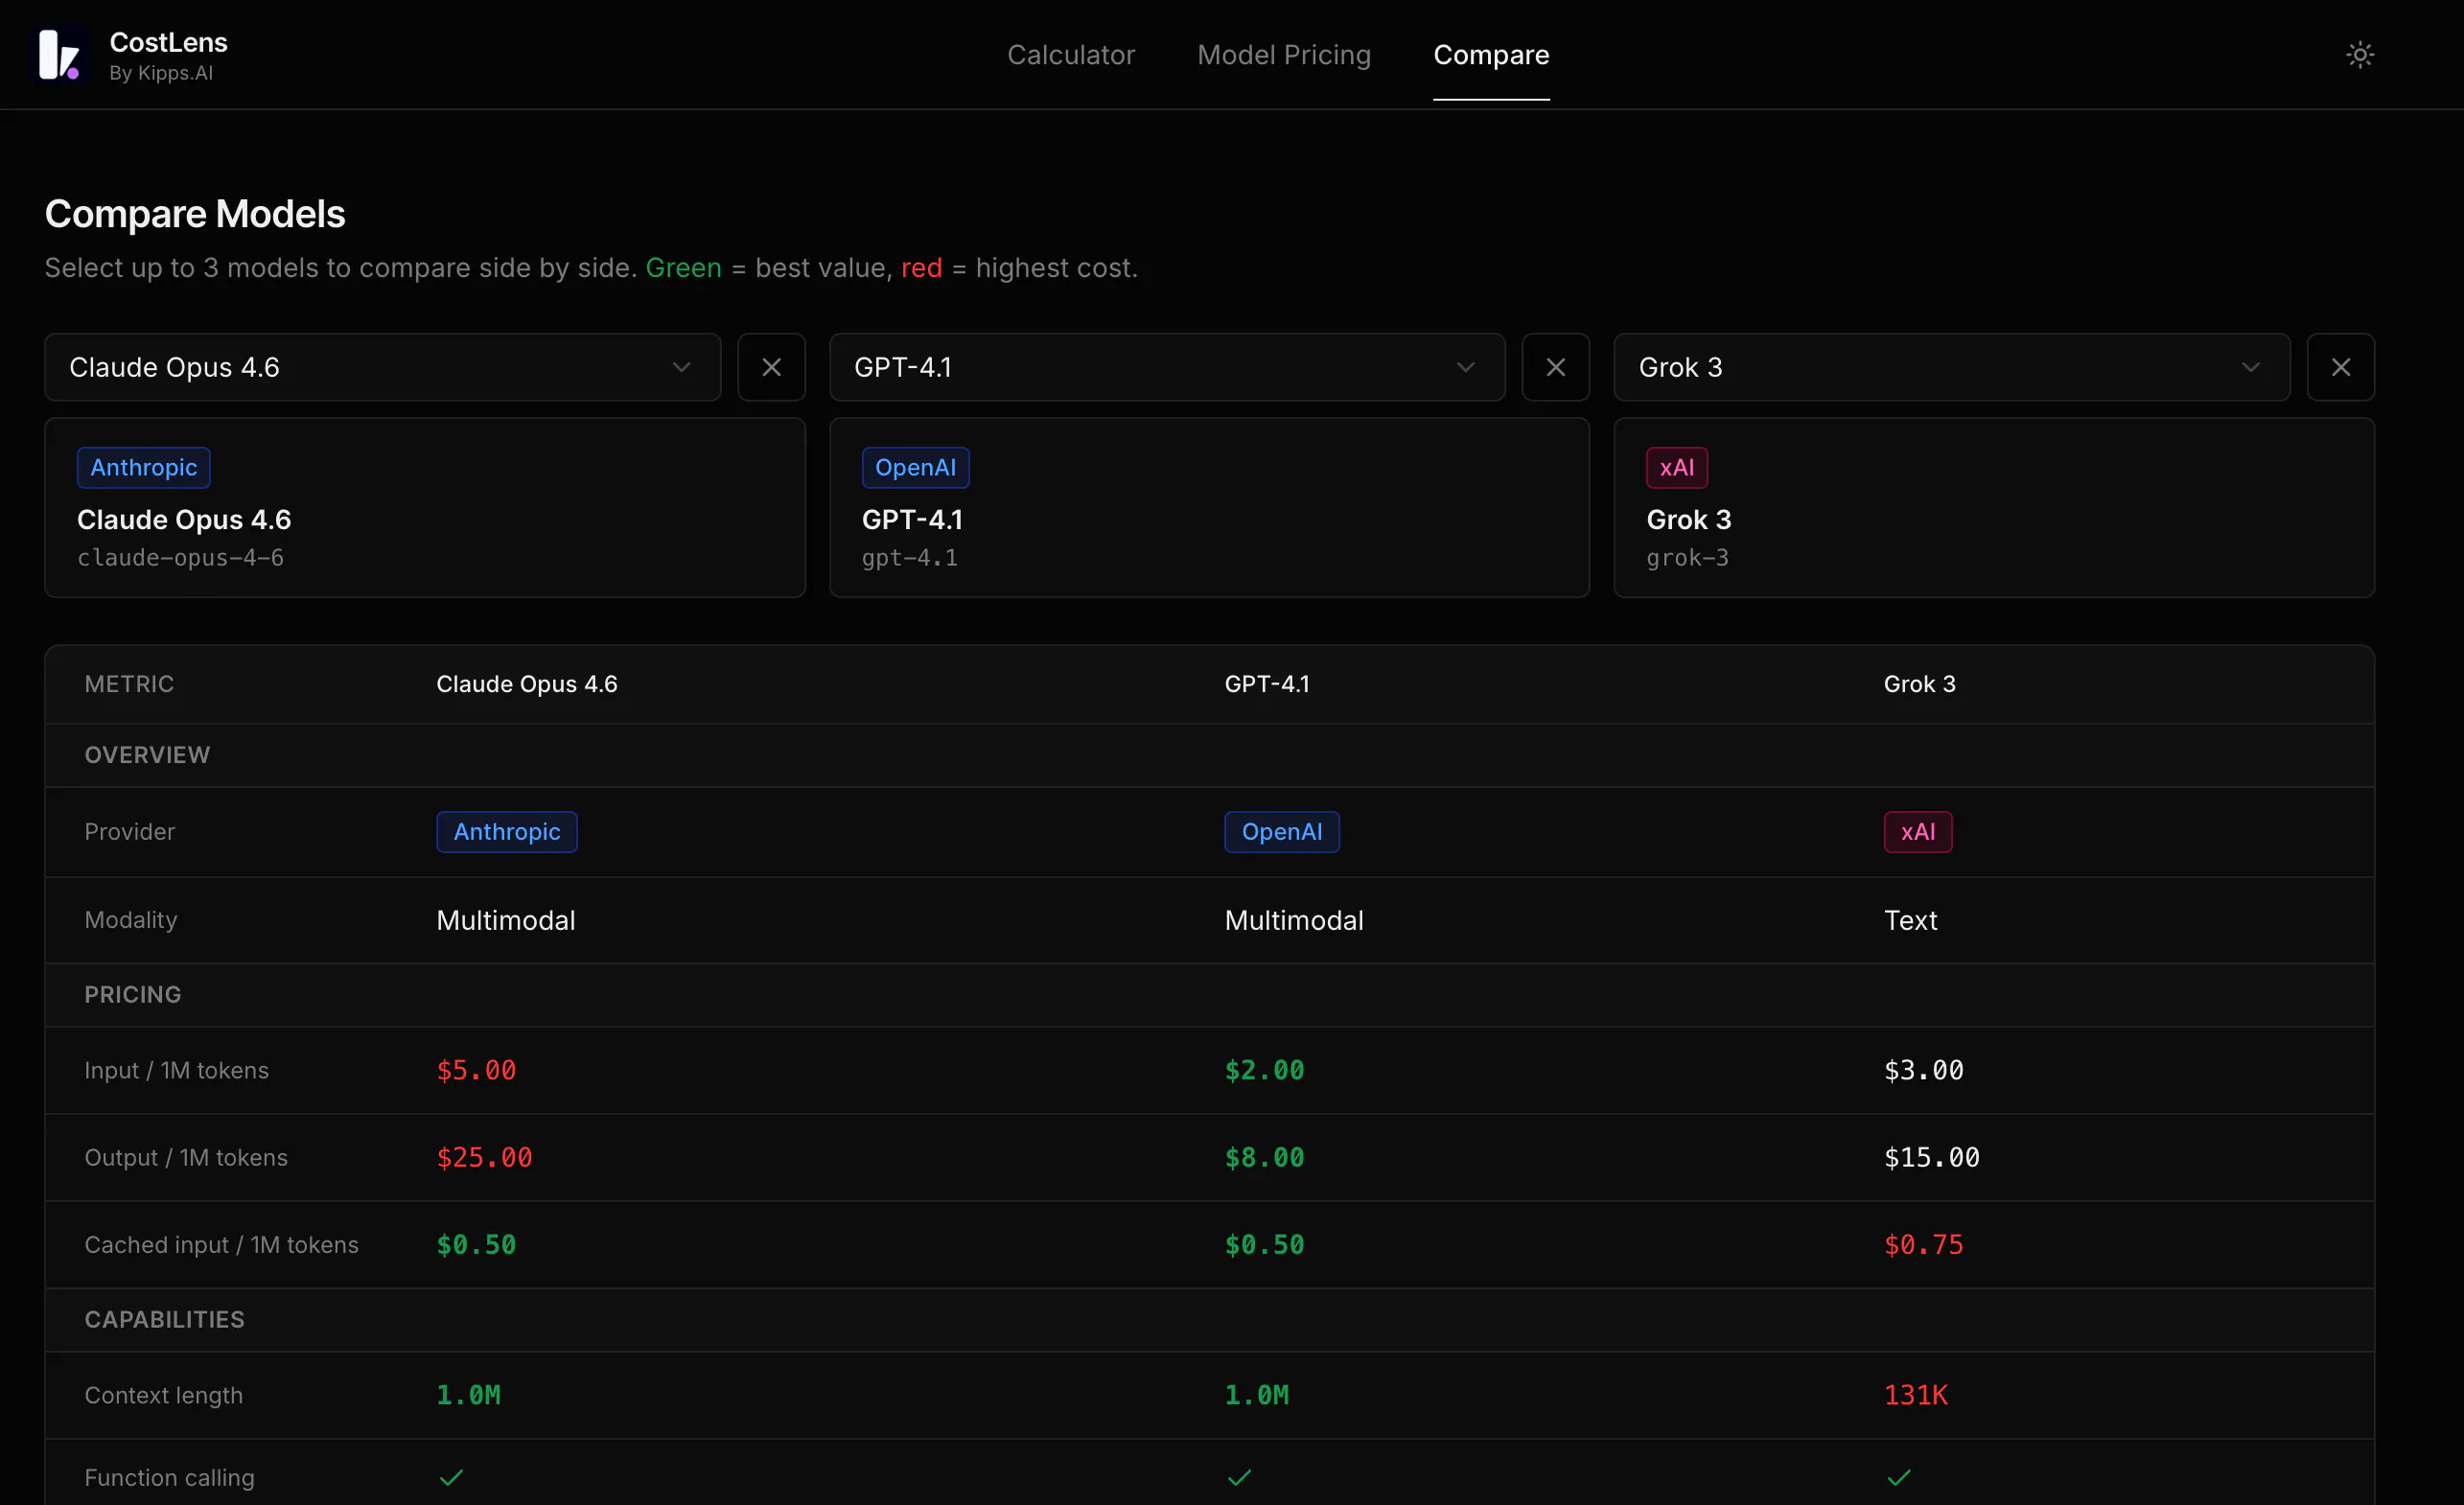Remove Claude Opus 4.6 with its X button
Viewport: 2464px width, 1505px height.
click(771, 367)
